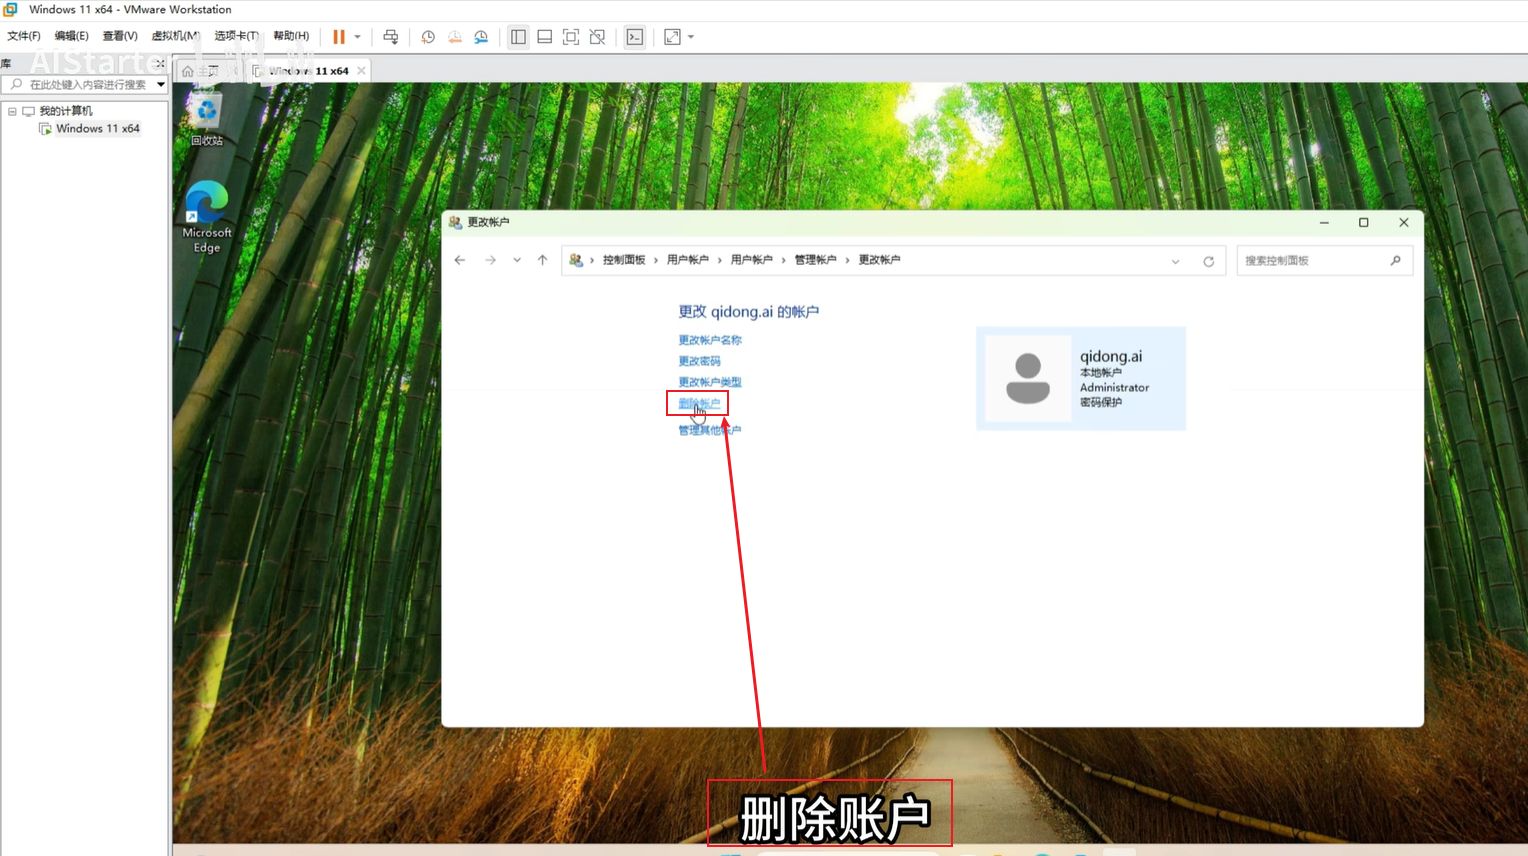Screen dimensions: 1528x856
Task: Open the snapshot manager icon
Action: pyautogui.click(x=481, y=37)
